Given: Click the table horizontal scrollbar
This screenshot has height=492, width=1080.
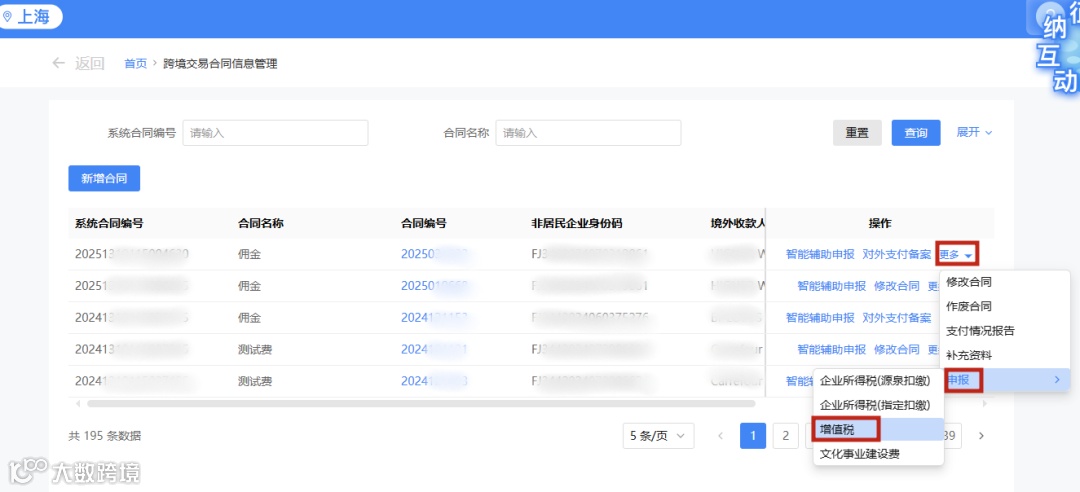Looking at the screenshot, I should 421,403.
